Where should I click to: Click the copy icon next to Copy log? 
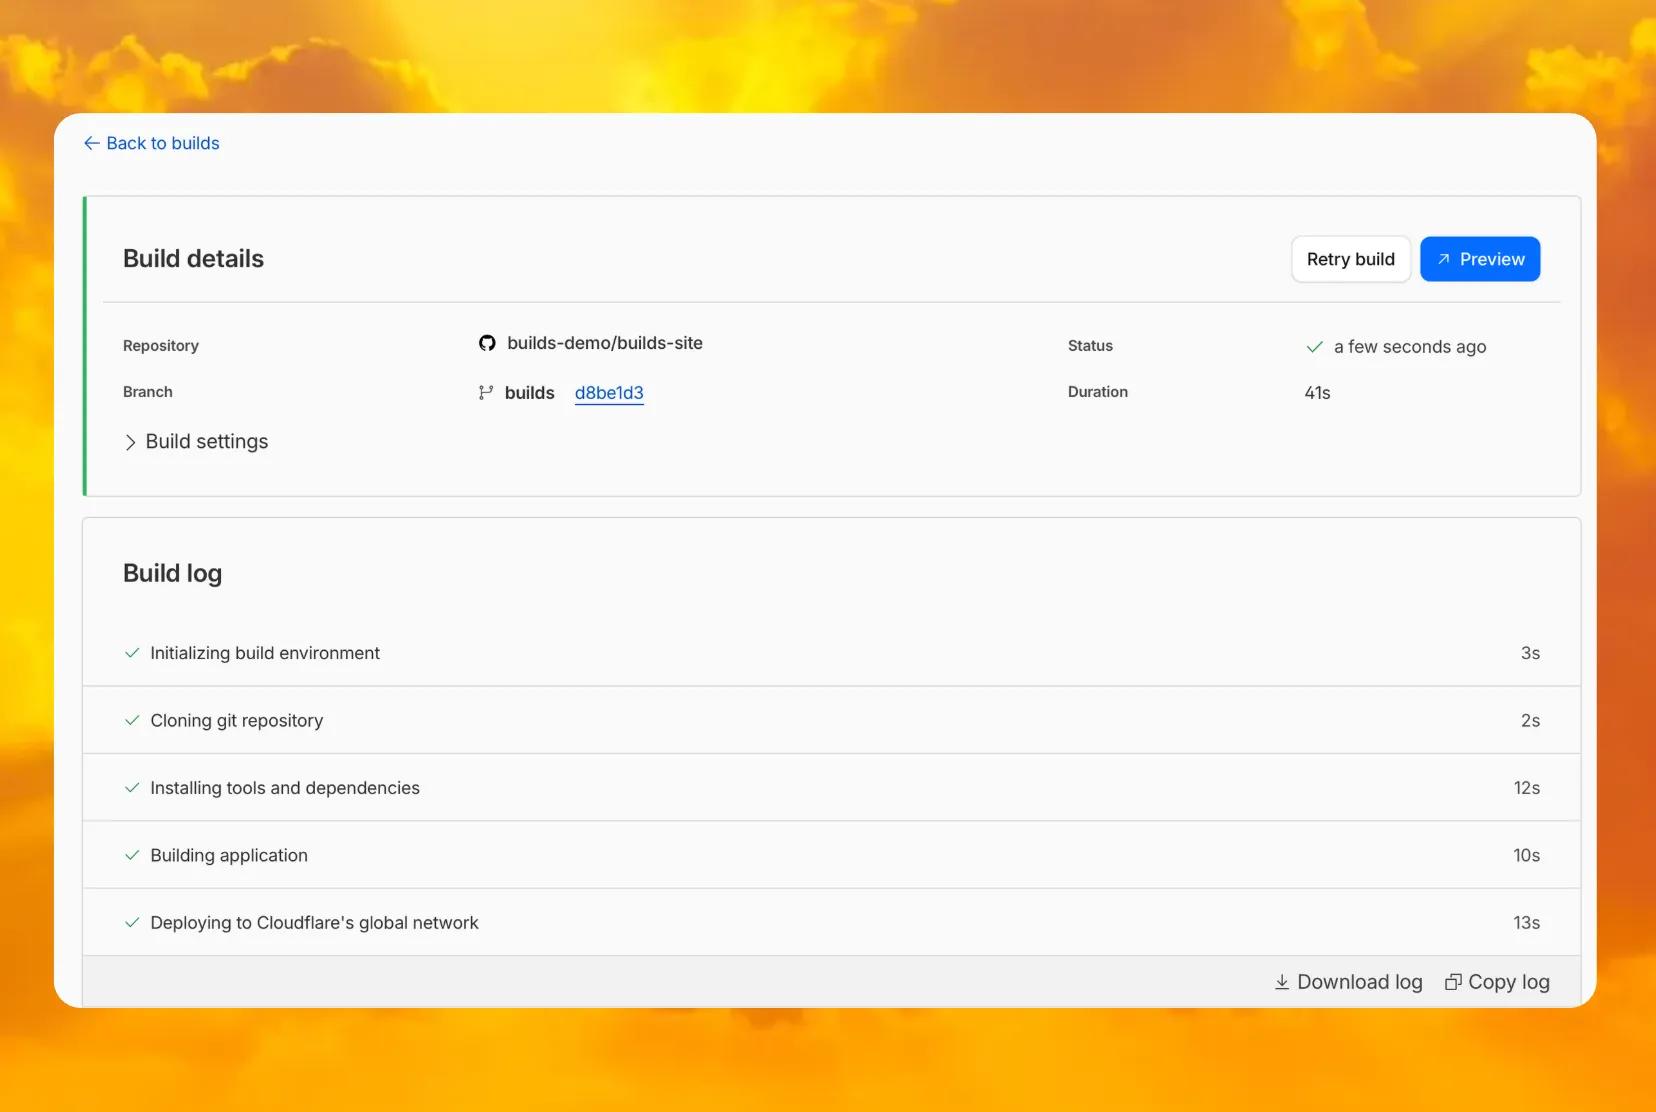click(x=1453, y=982)
